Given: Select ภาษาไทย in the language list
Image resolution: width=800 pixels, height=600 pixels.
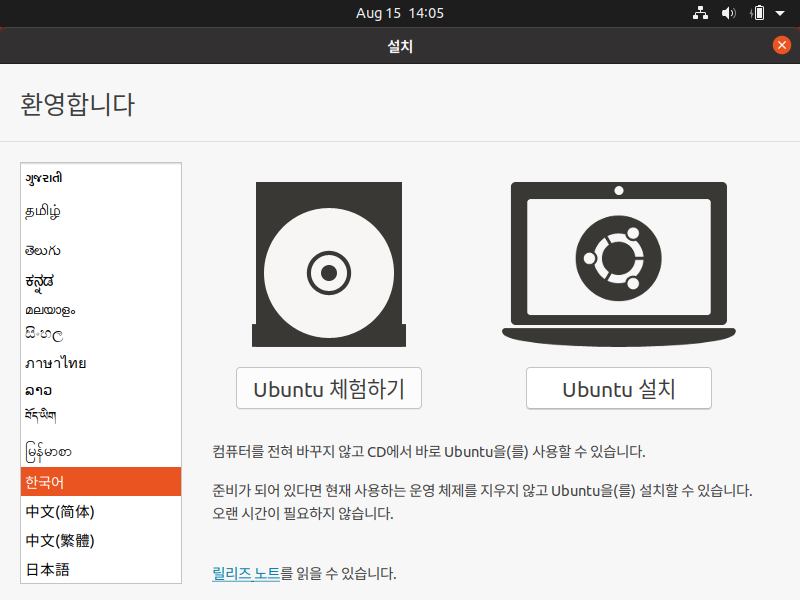Looking at the screenshot, I should coord(101,363).
